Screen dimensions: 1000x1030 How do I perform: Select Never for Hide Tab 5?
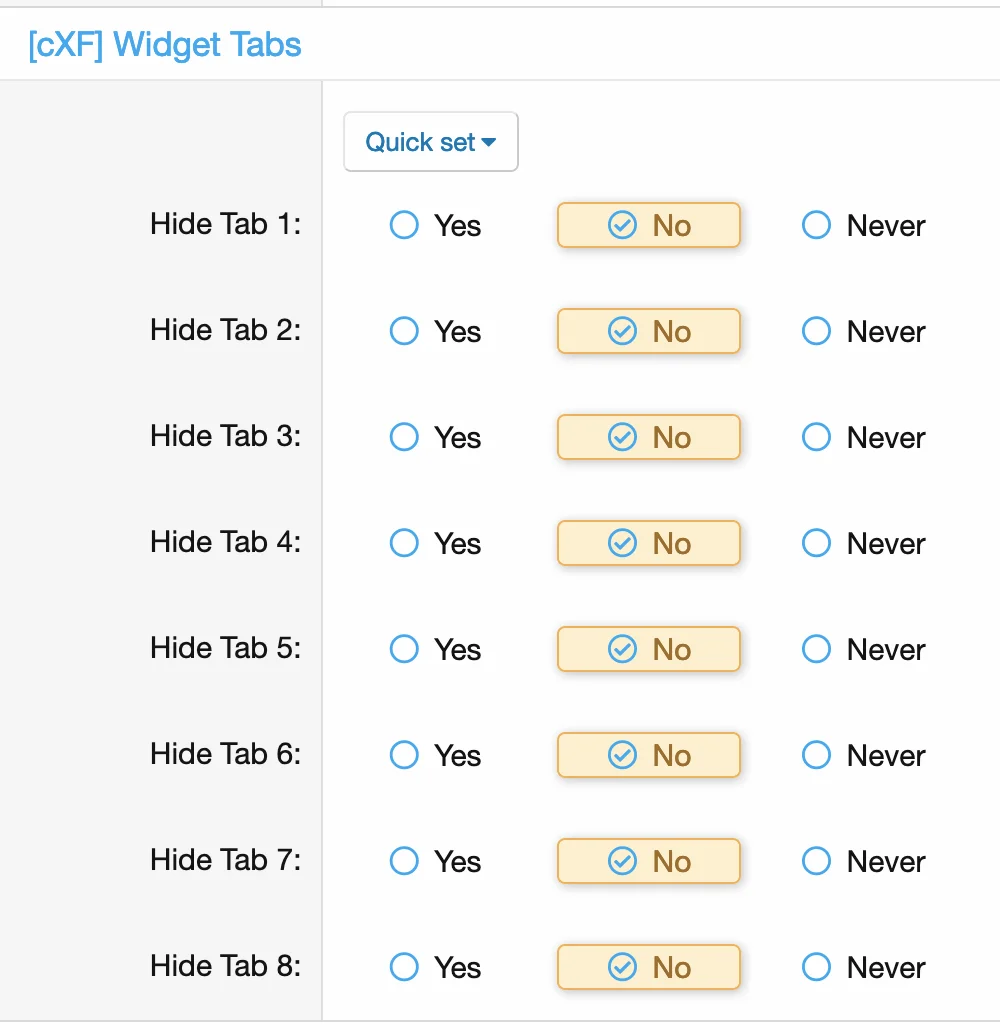pos(816,649)
